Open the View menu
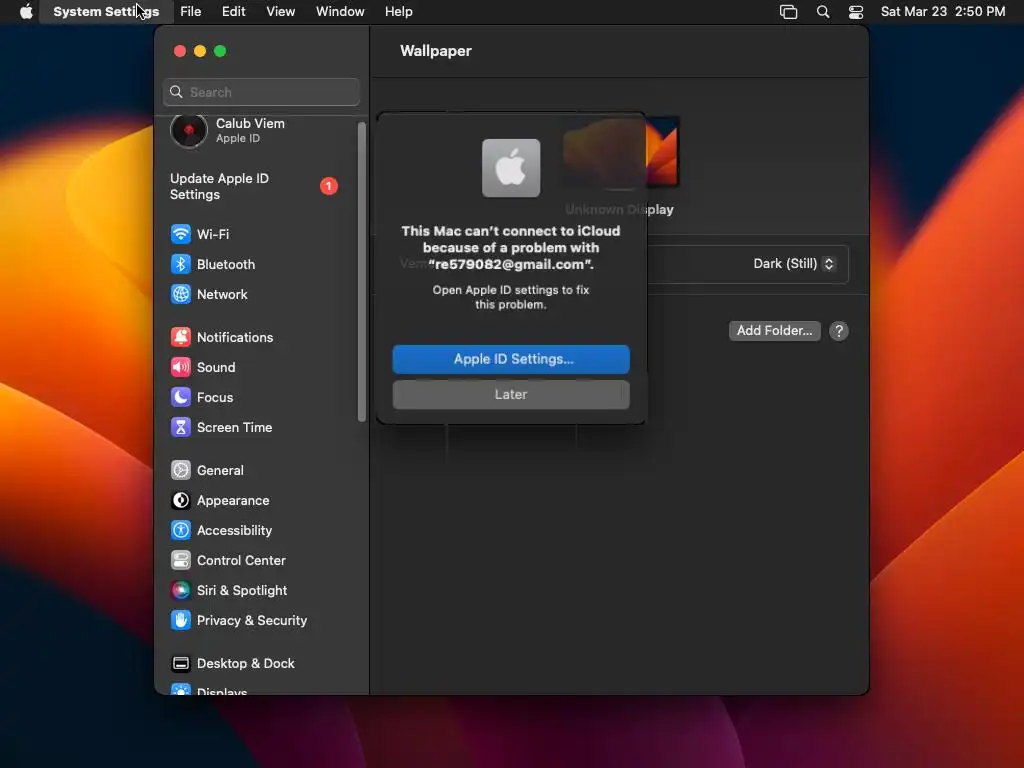Screen dimensions: 1024x768 [281, 11]
